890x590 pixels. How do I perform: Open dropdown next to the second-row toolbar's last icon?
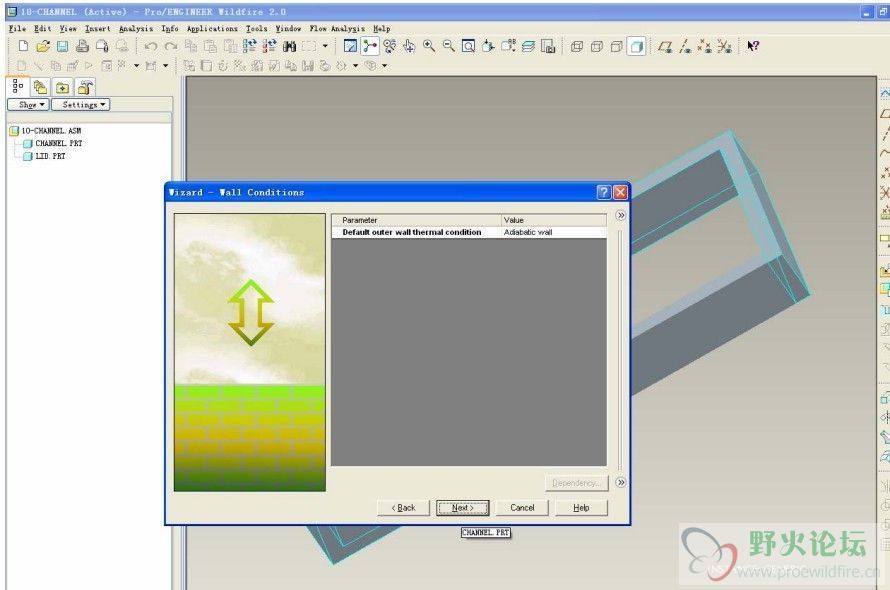coord(385,66)
